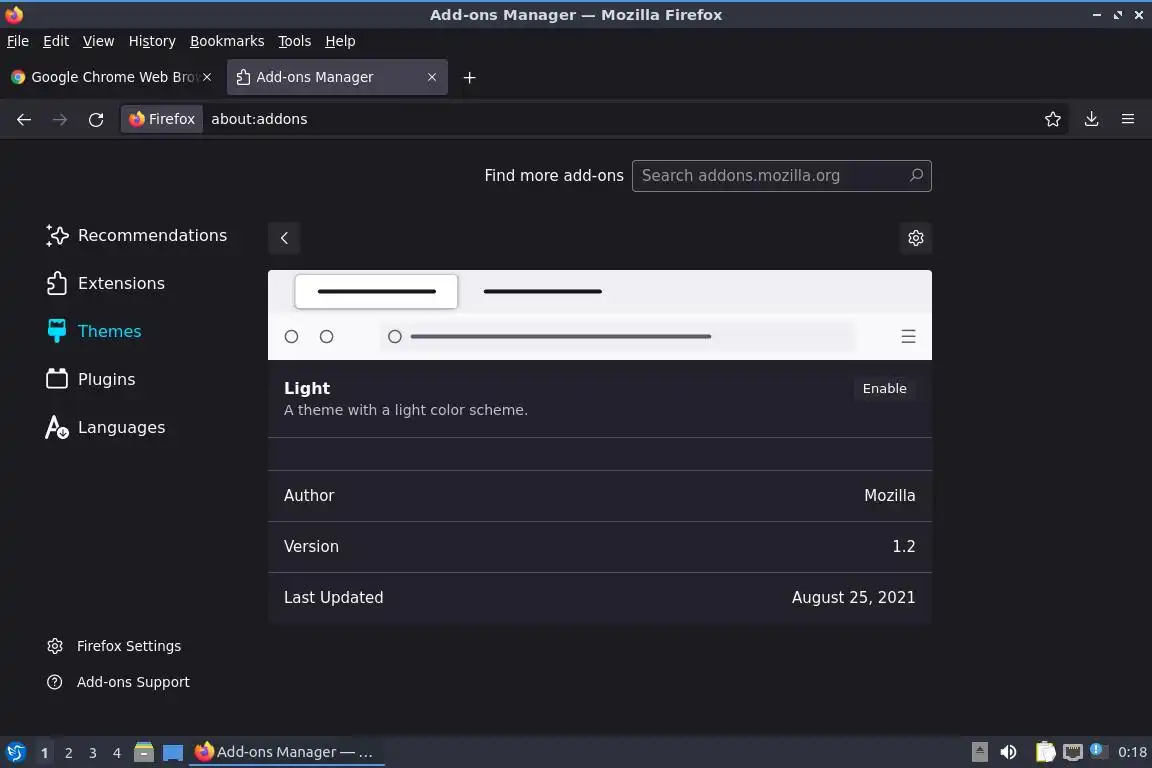
Task: Open the taskbar start menu icon
Action: (15, 753)
